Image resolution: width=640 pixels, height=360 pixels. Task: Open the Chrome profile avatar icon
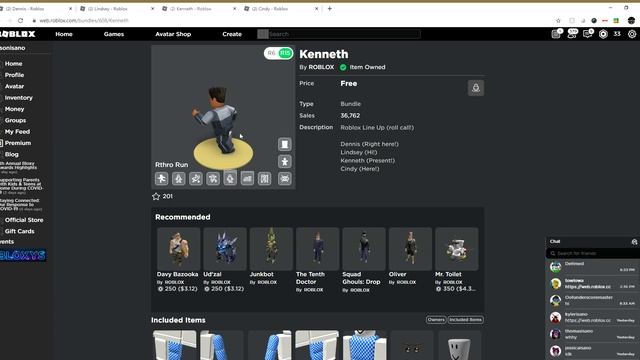coord(631,20)
